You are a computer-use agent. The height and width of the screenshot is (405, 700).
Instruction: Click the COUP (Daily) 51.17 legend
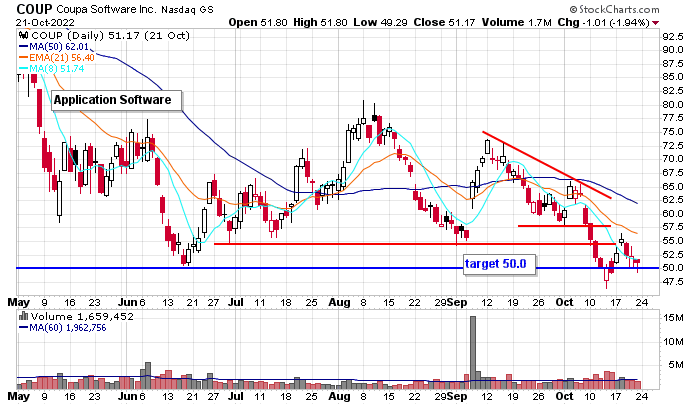[x=110, y=35]
